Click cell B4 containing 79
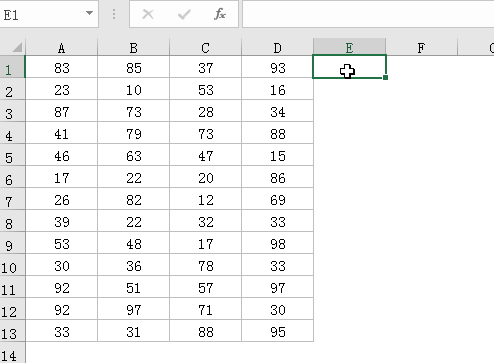The width and height of the screenshot is (494, 363). tap(133, 133)
